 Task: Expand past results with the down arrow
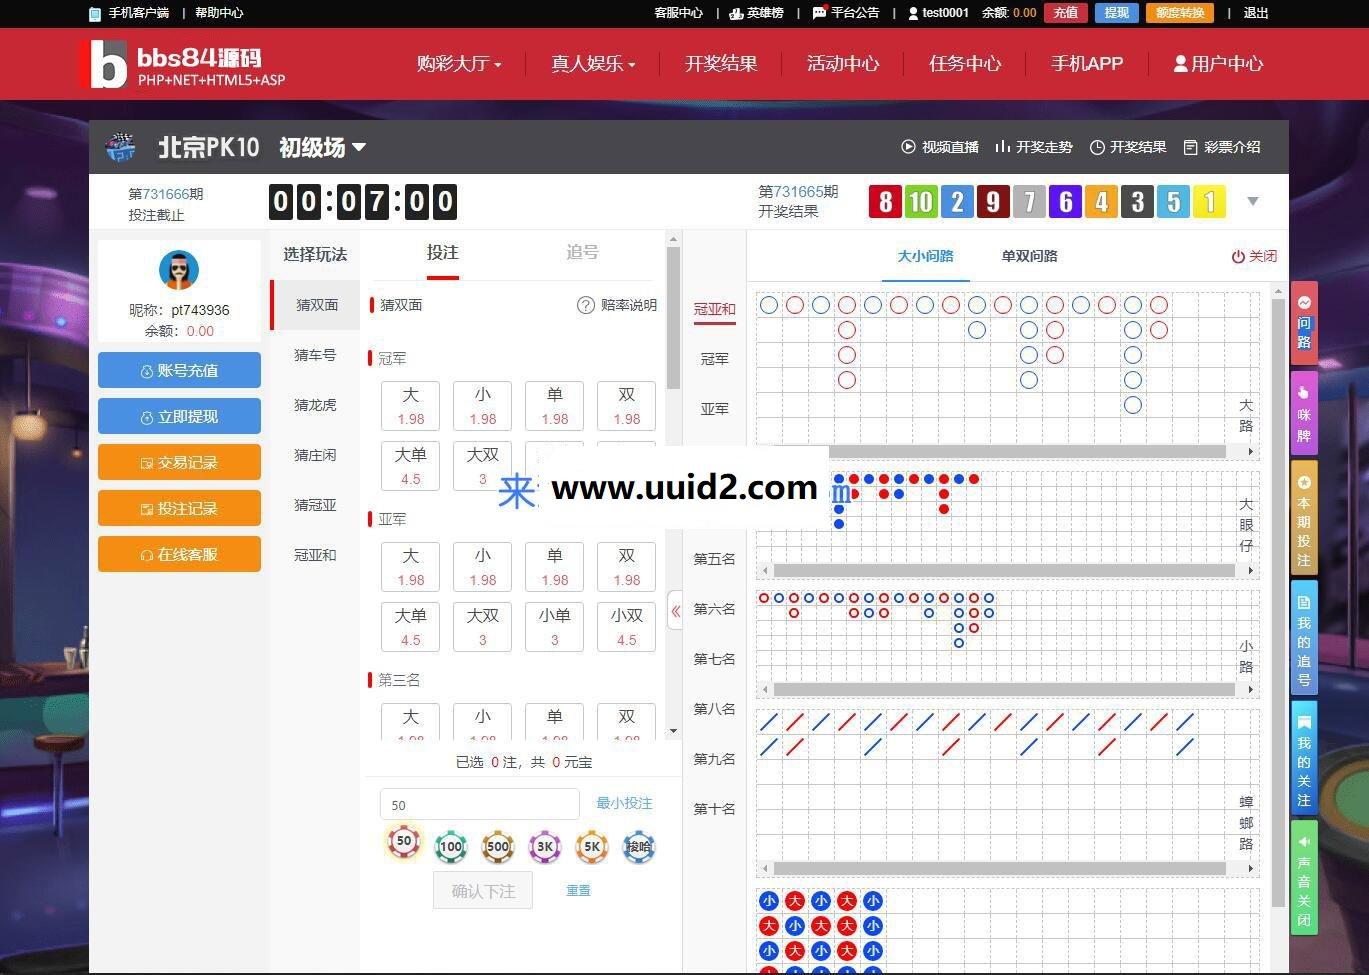(x=1253, y=201)
